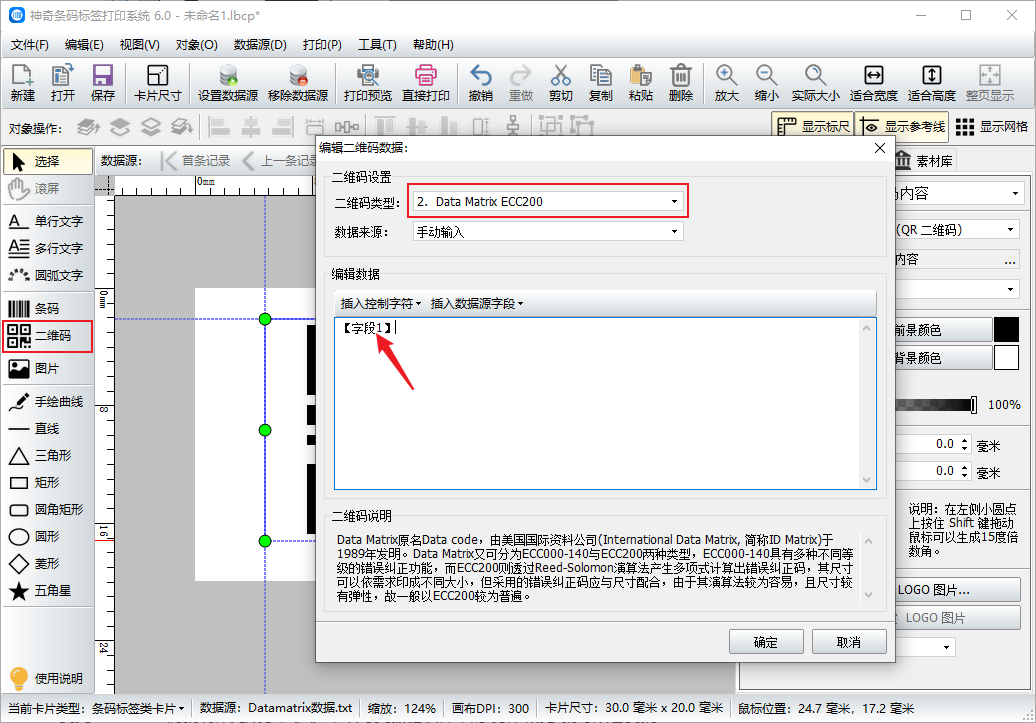Click the black 前景颜色 color swatch
The width and height of the screenshot is (1036, 723).
pyautogui.click(x=1007, y=327)
